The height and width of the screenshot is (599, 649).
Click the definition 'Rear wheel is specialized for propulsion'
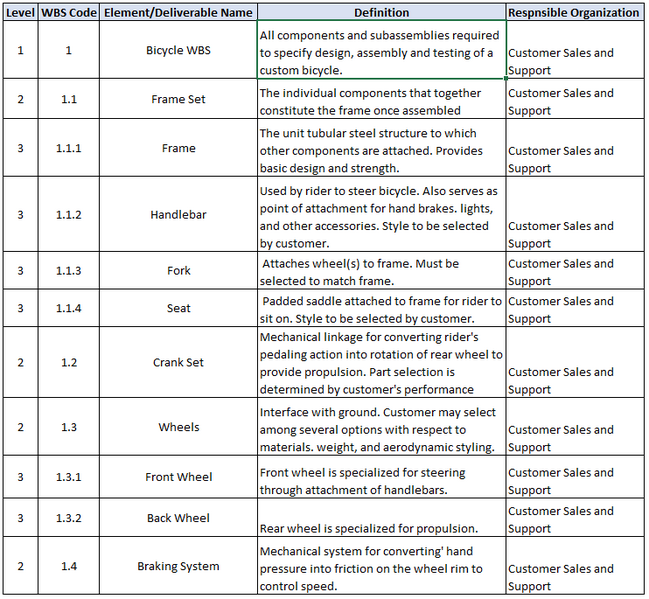pos(382,517)
